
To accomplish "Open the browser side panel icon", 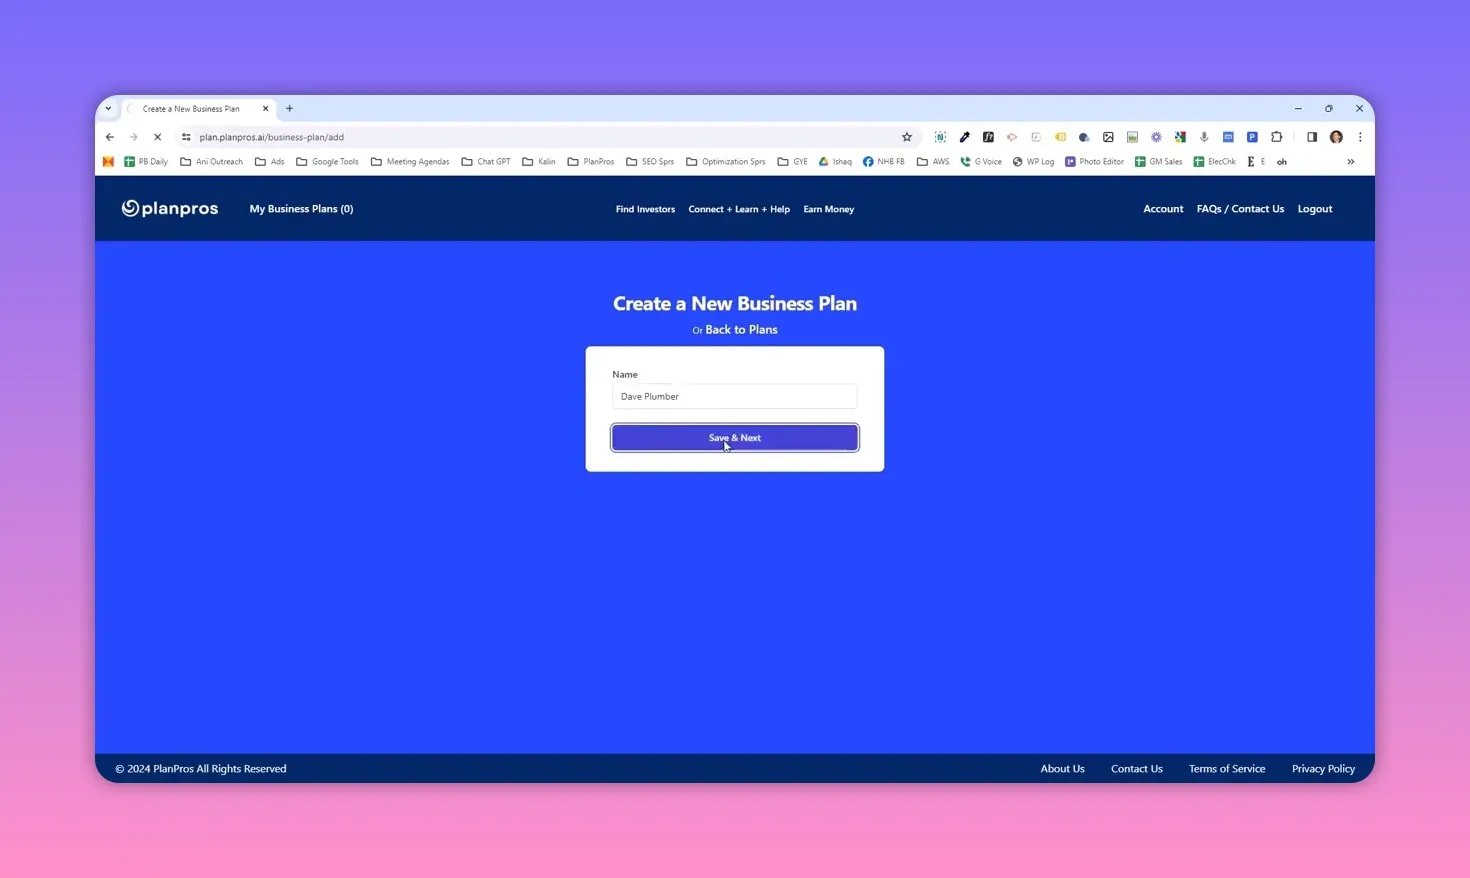I will point(1312,137).
